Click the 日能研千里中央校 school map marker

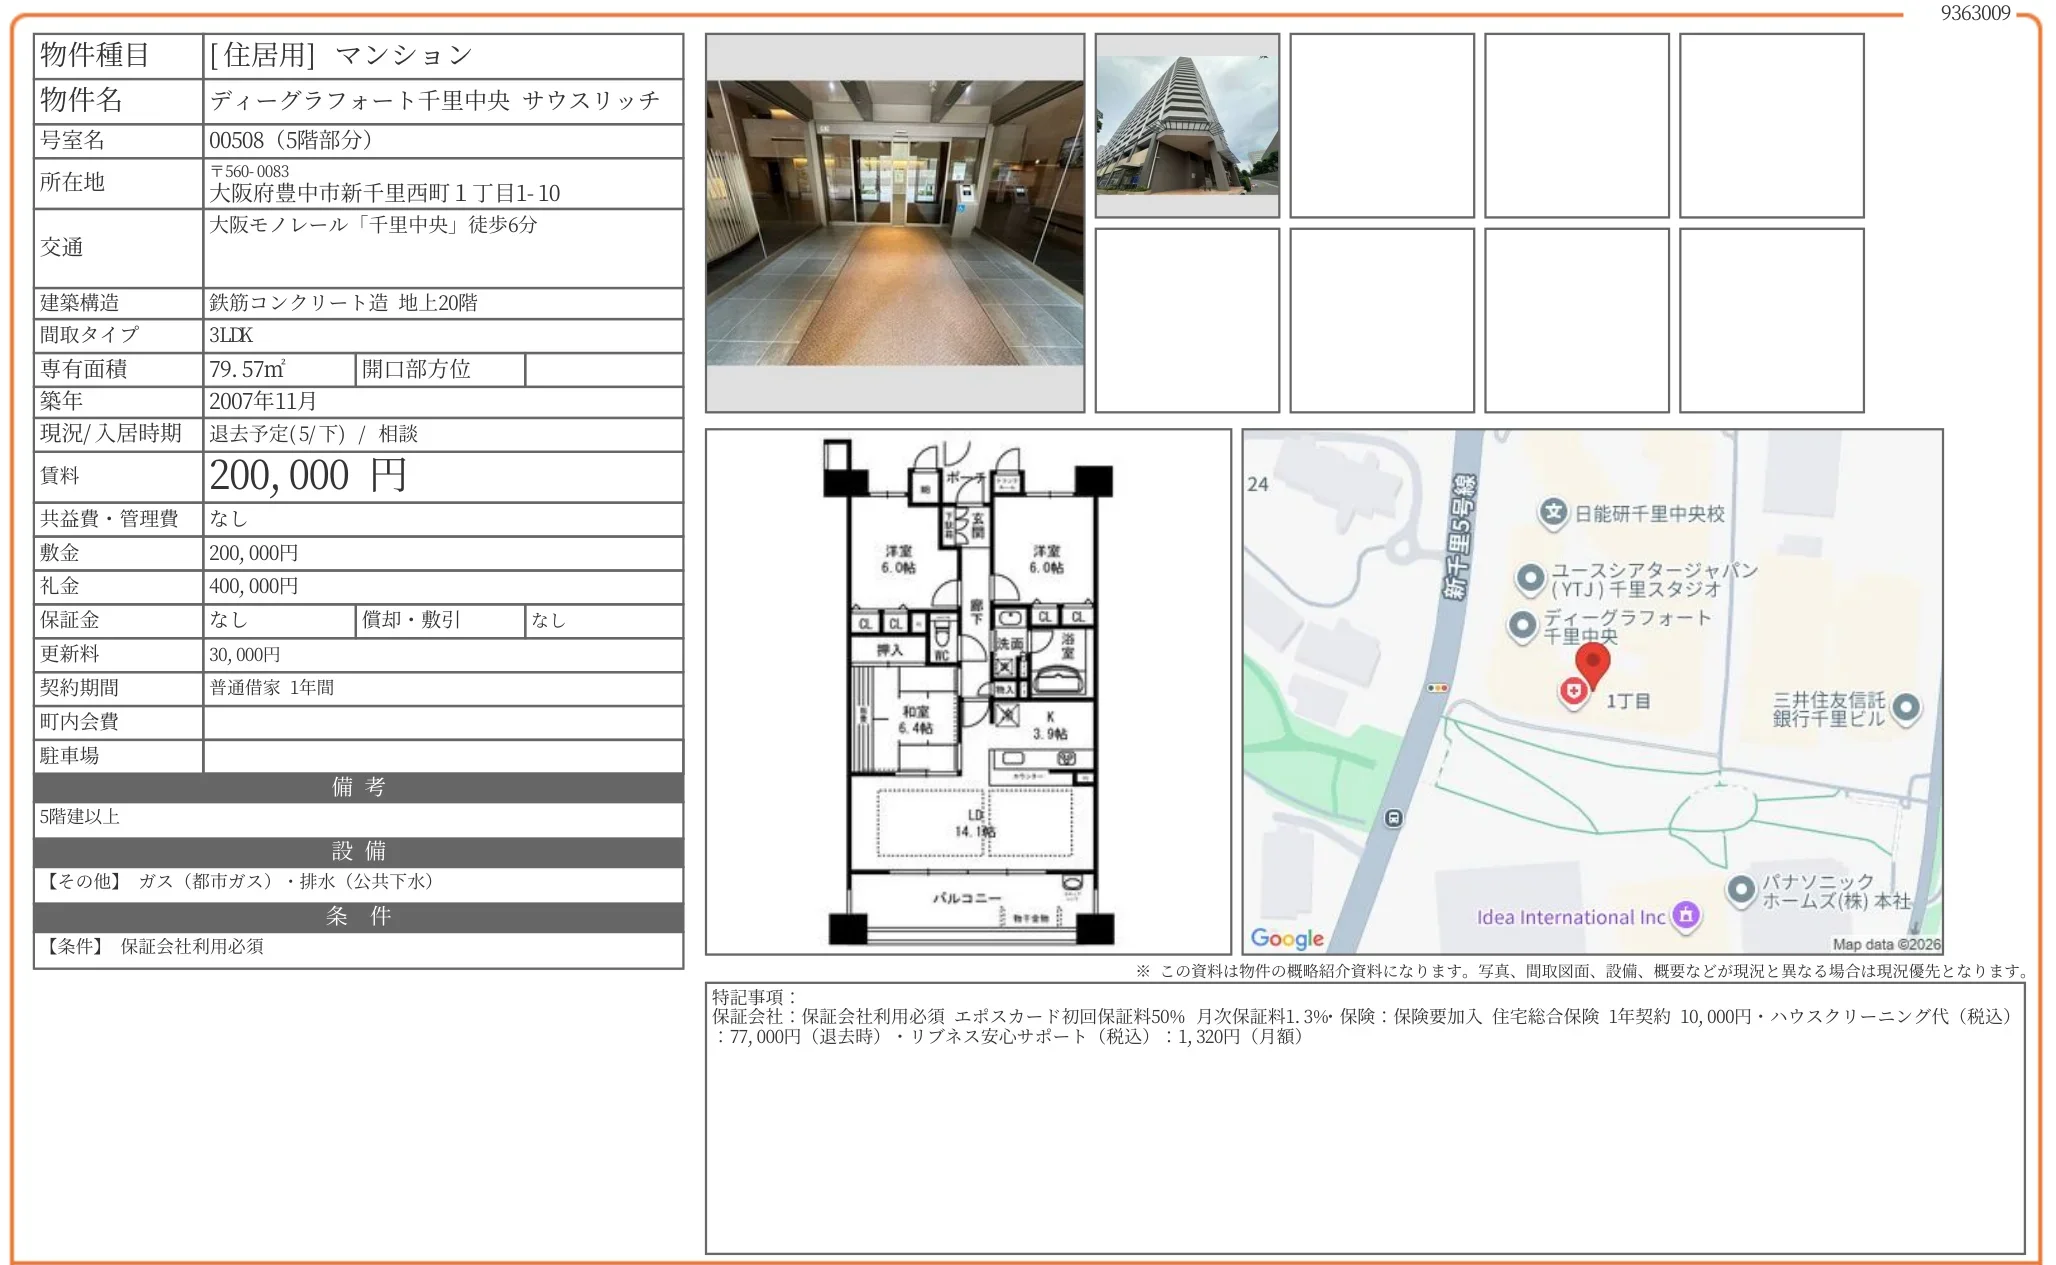pos(1552,513)
